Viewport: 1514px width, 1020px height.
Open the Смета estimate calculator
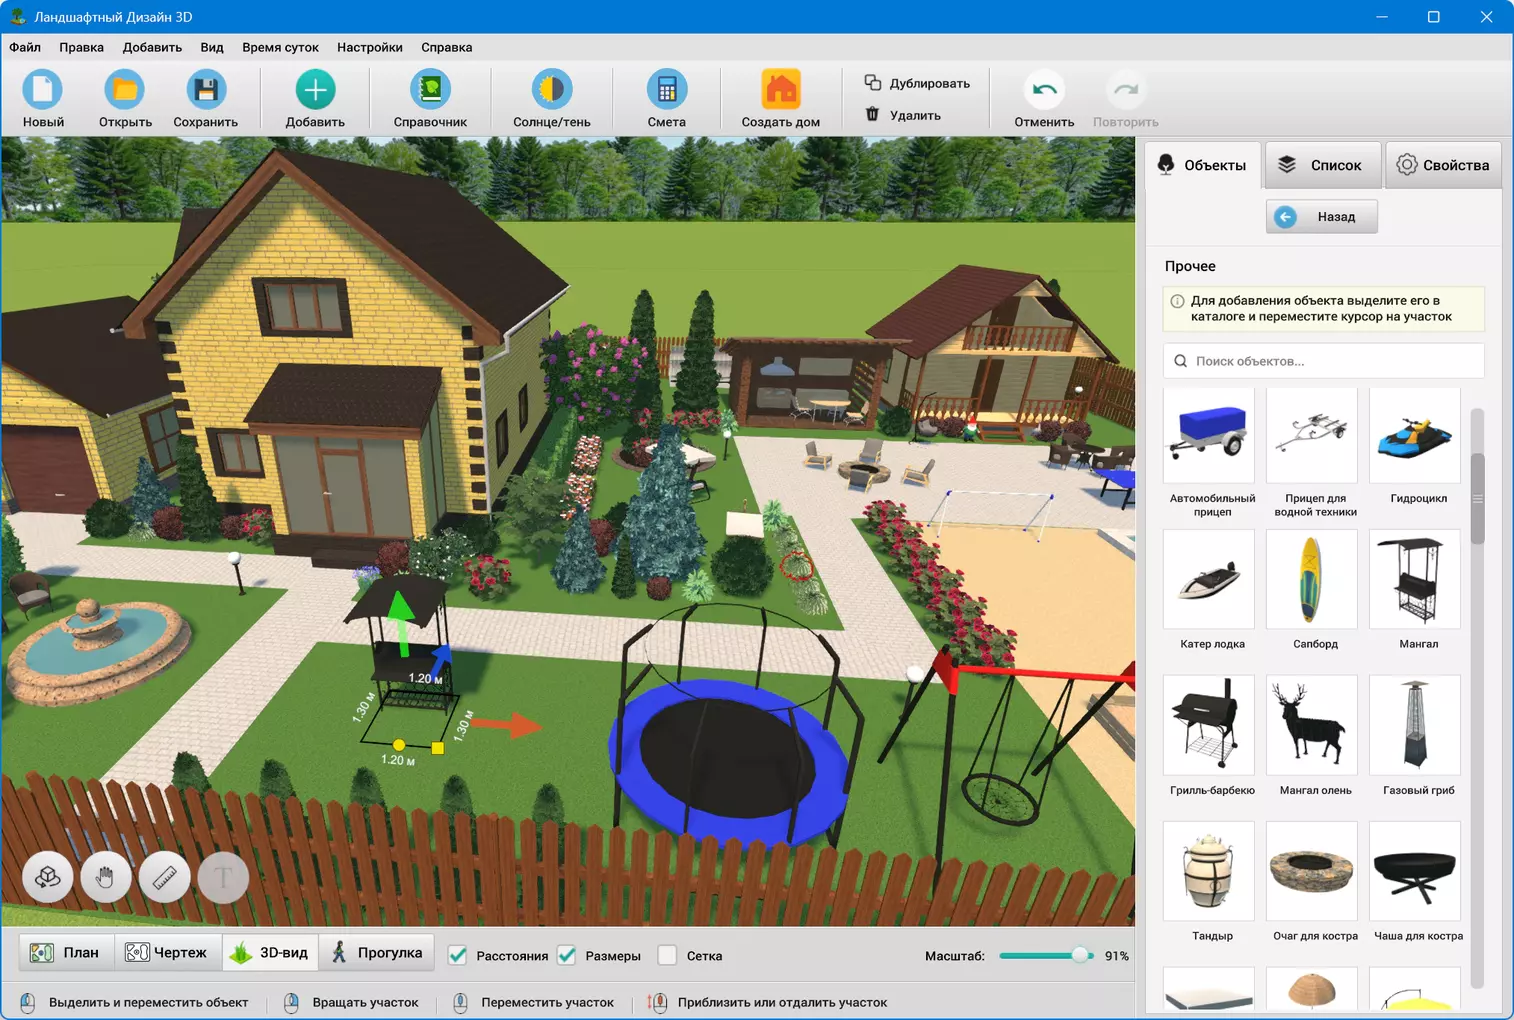coord(666,90)
